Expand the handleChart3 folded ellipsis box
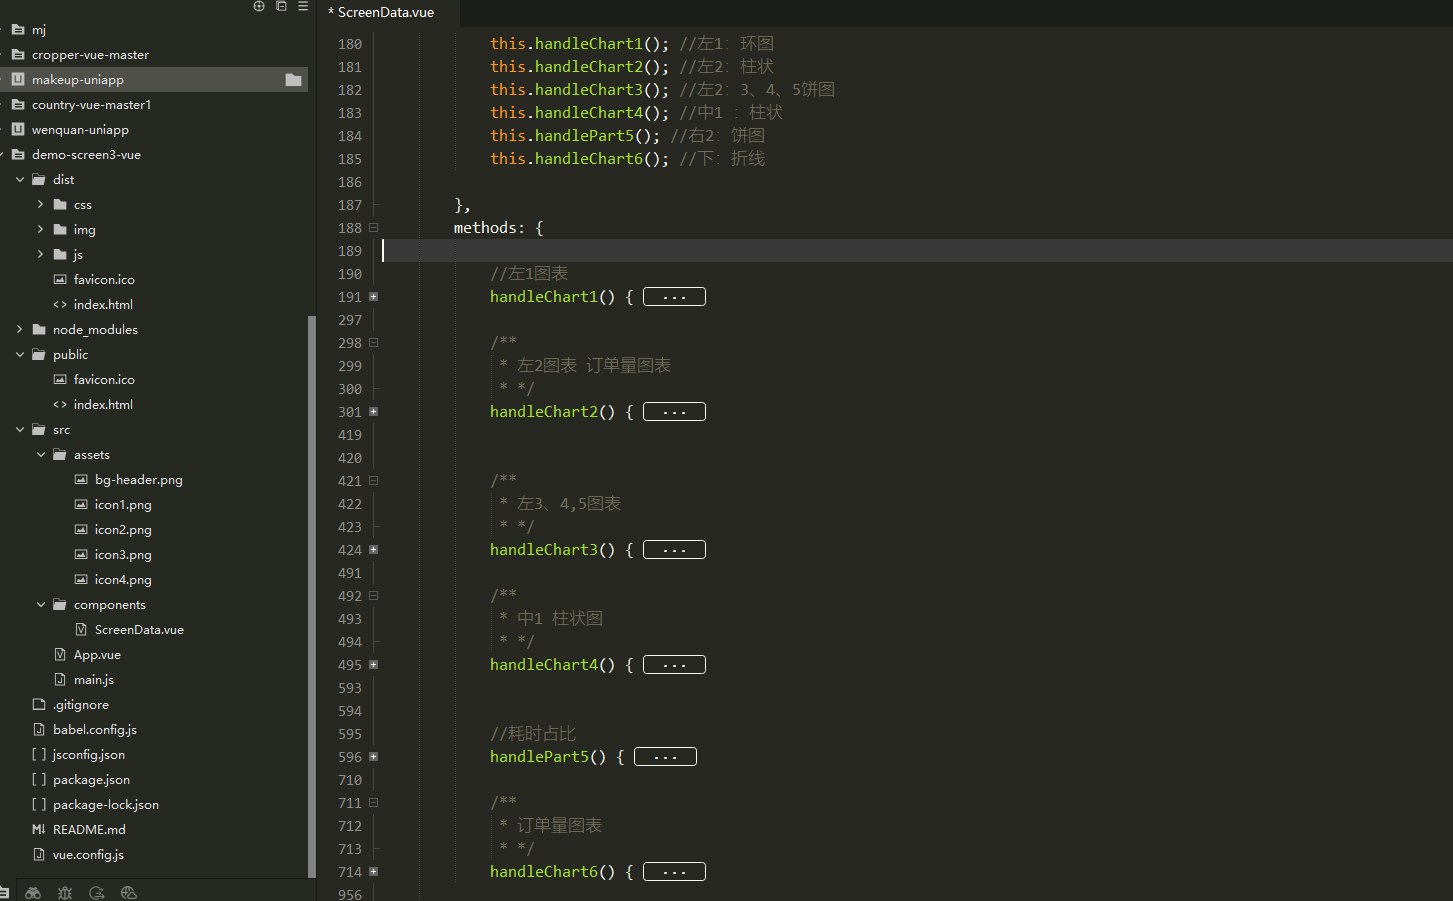Image resolution: width=1453 pixels, height=901 pixels. tap(674, 550)
